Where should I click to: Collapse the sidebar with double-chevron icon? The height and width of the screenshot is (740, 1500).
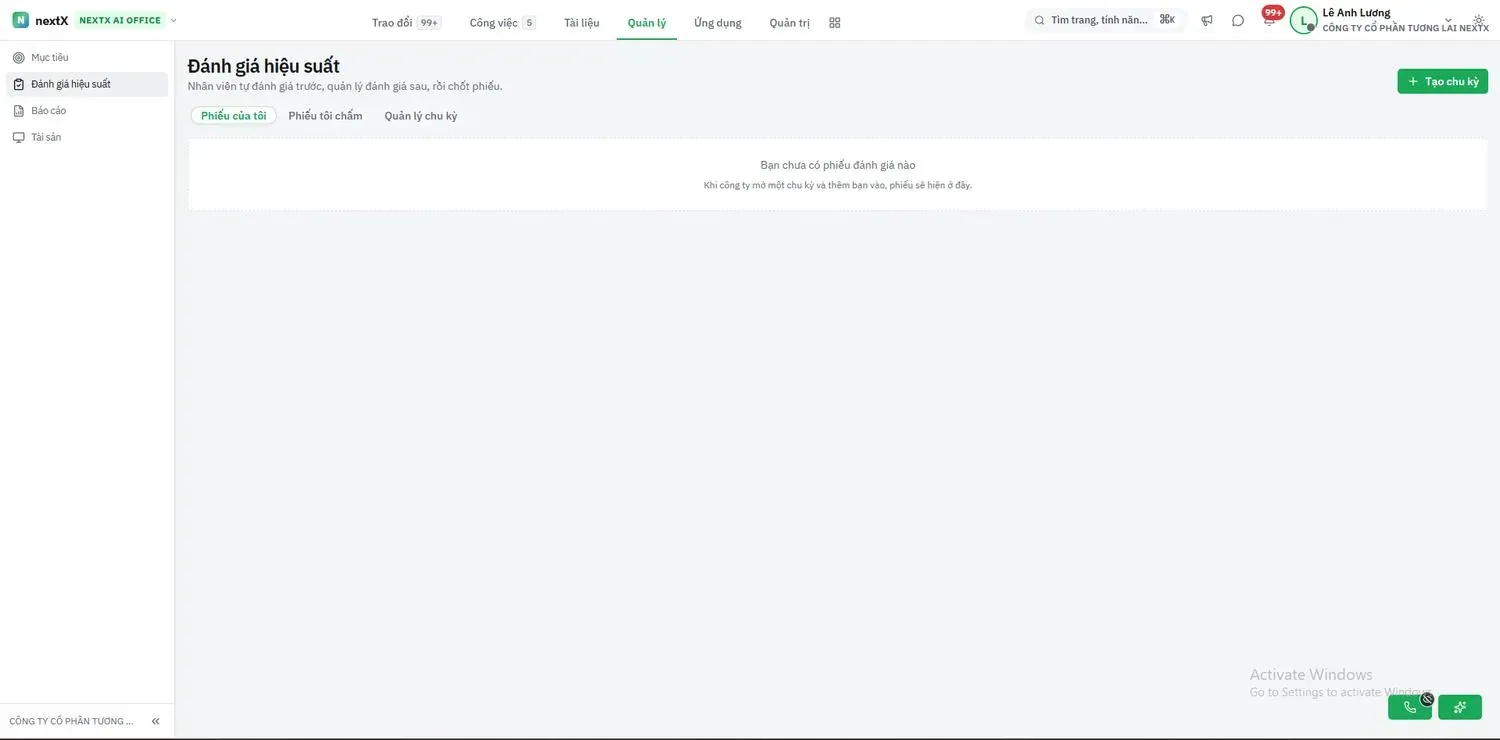[x=155, y=721]
